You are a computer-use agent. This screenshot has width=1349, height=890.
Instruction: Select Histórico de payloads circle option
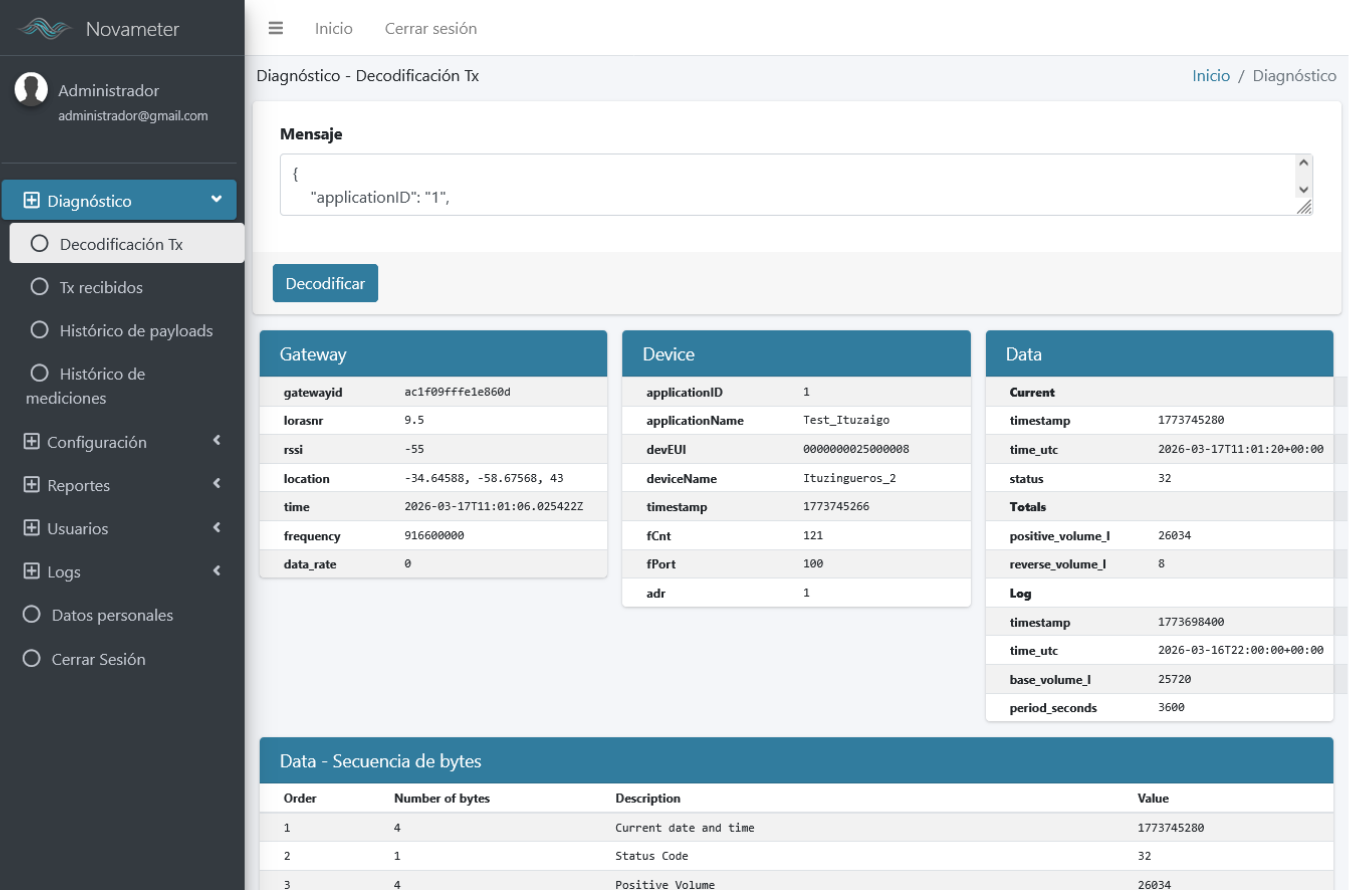[x=40, y=330]
